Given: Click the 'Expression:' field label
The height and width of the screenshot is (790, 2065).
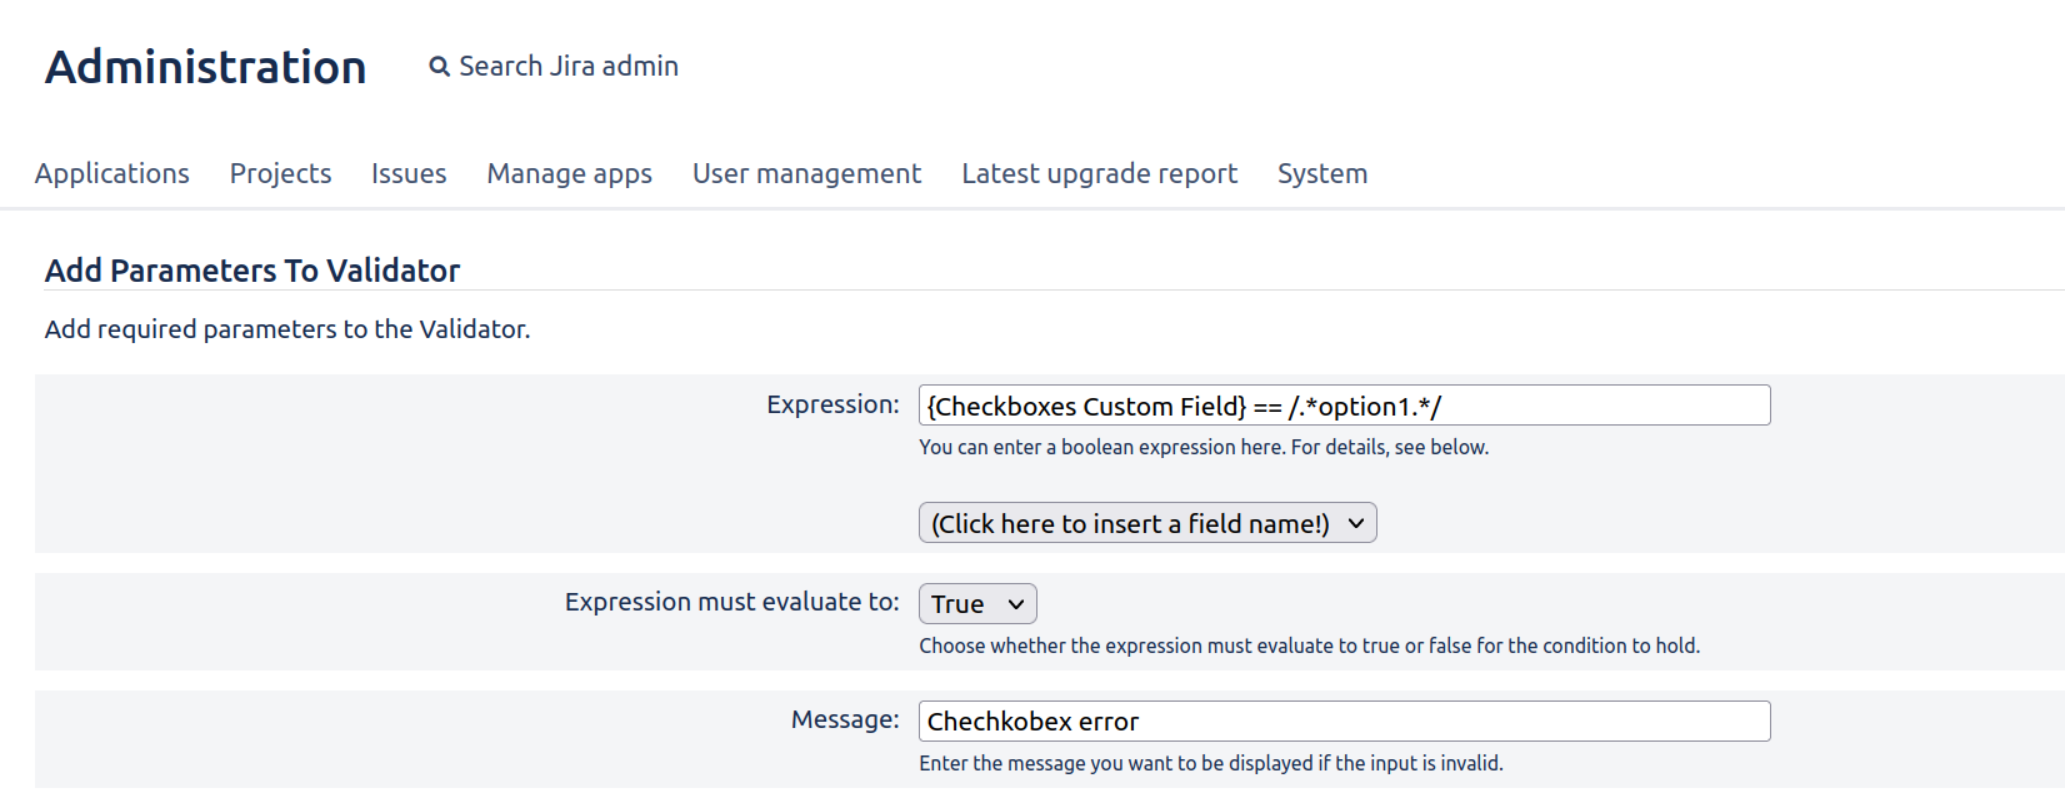Looking at the screenshot, I should [832, 405].
